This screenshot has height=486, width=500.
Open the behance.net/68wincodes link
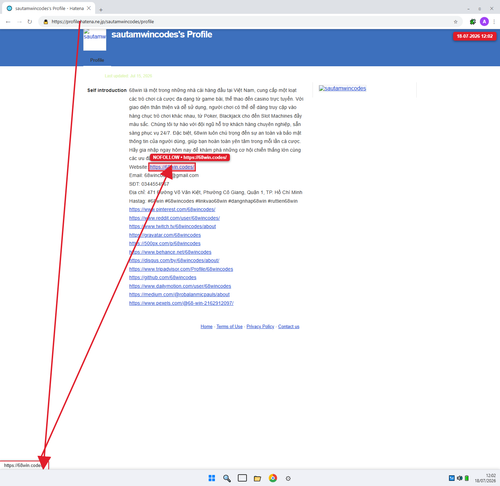point(170,252)
